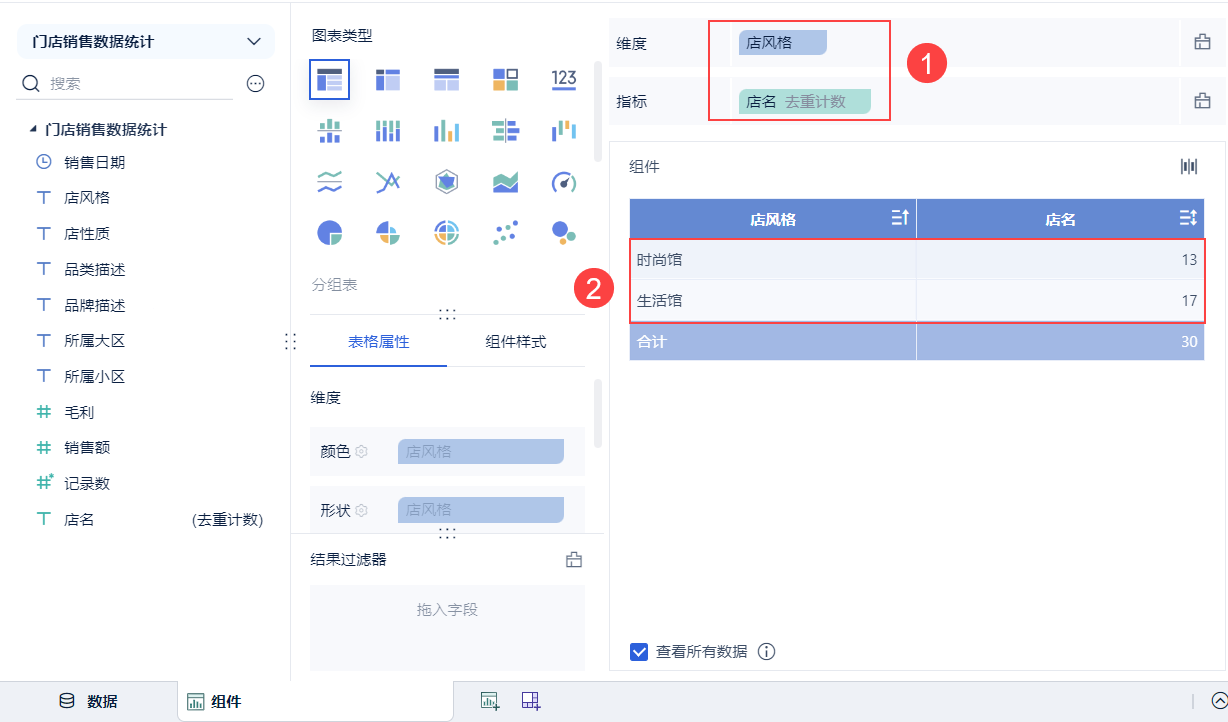Screen dimensions: 1228x722
Task: Pick the pie chart type
Action: pos(330,232)
